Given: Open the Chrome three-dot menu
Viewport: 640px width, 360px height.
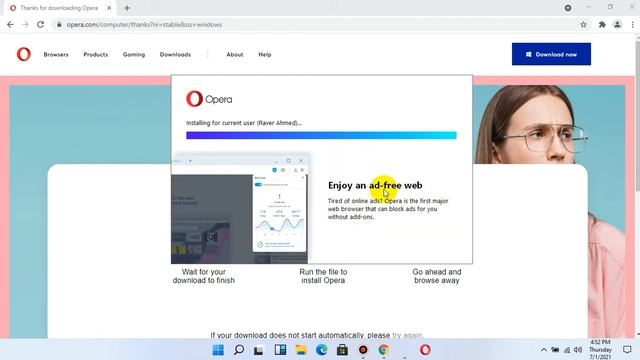Looking at the screenshot, I should 633,24.
